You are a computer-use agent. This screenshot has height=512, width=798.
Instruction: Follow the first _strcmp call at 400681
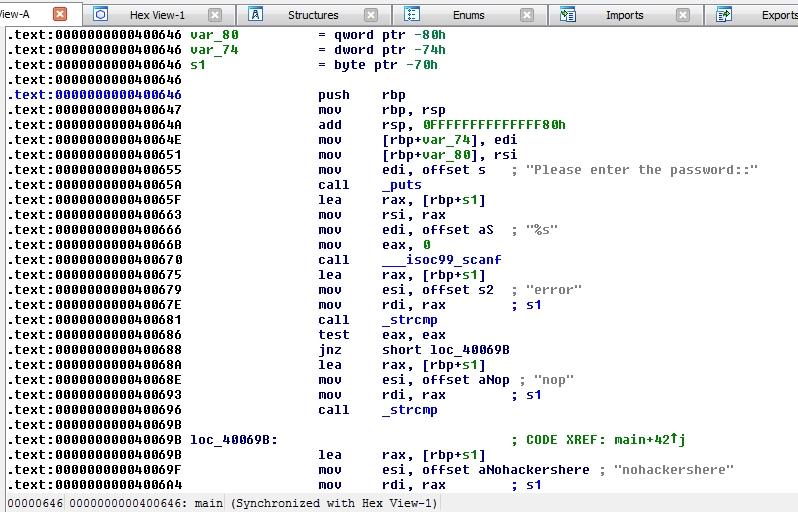coord(410,320)
